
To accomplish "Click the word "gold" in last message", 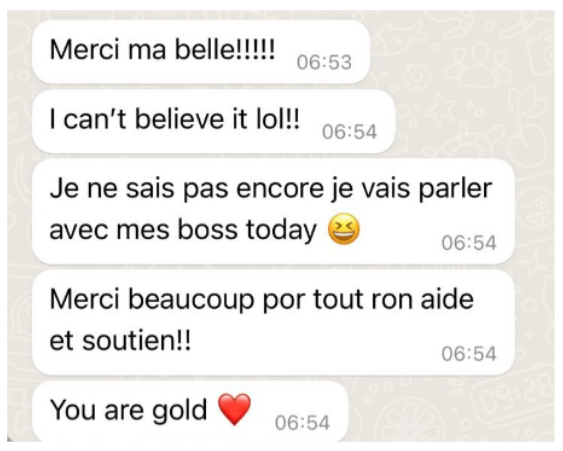I will pos(180,410).
